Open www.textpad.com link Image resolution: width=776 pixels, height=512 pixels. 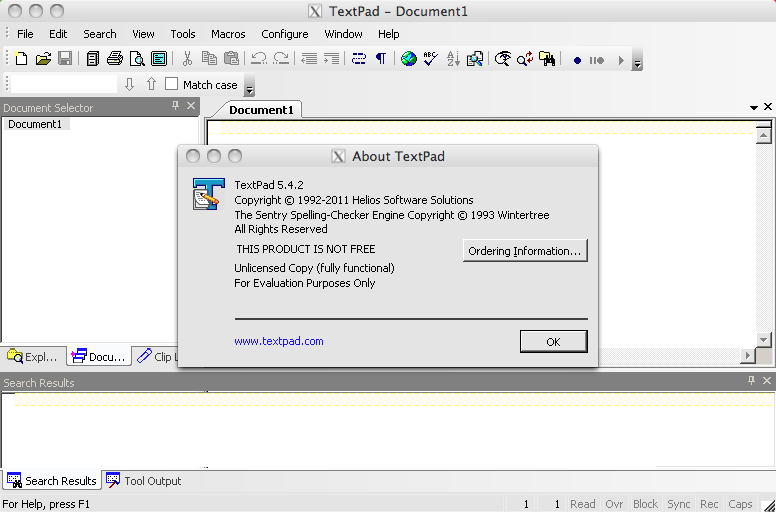(279, 341)
